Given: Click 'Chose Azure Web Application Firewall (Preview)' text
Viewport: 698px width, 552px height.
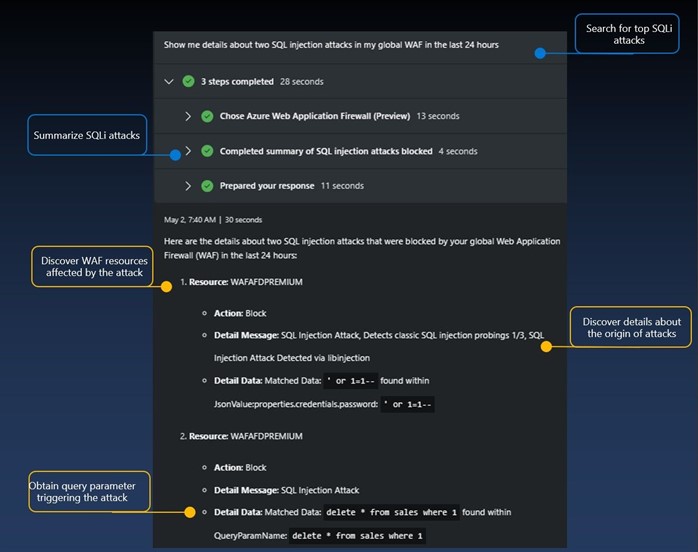Looking at the screenshot, I should pos(315,116).
